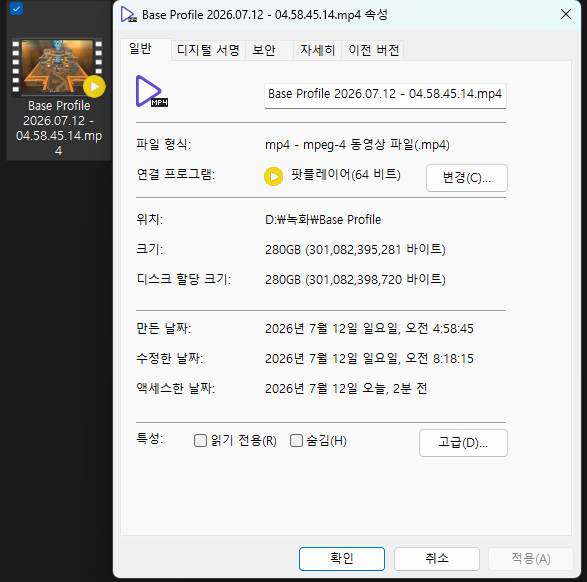Click the file name input field
This screenshot has height=582, width=587.
pyautogui.click(x=385, y=96)
